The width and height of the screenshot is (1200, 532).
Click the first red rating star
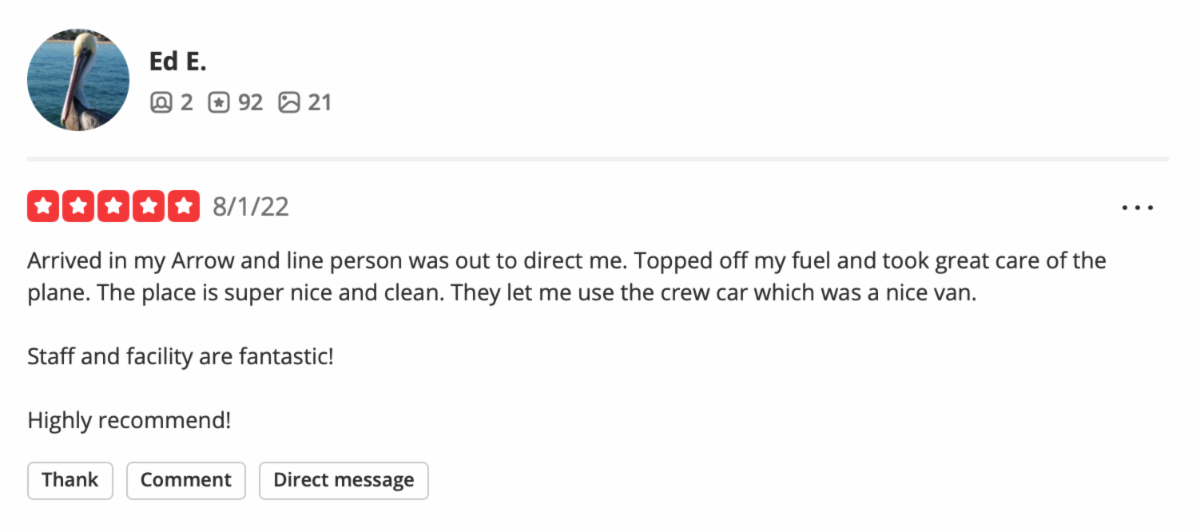pyautogui.click(x=42, y=207)
